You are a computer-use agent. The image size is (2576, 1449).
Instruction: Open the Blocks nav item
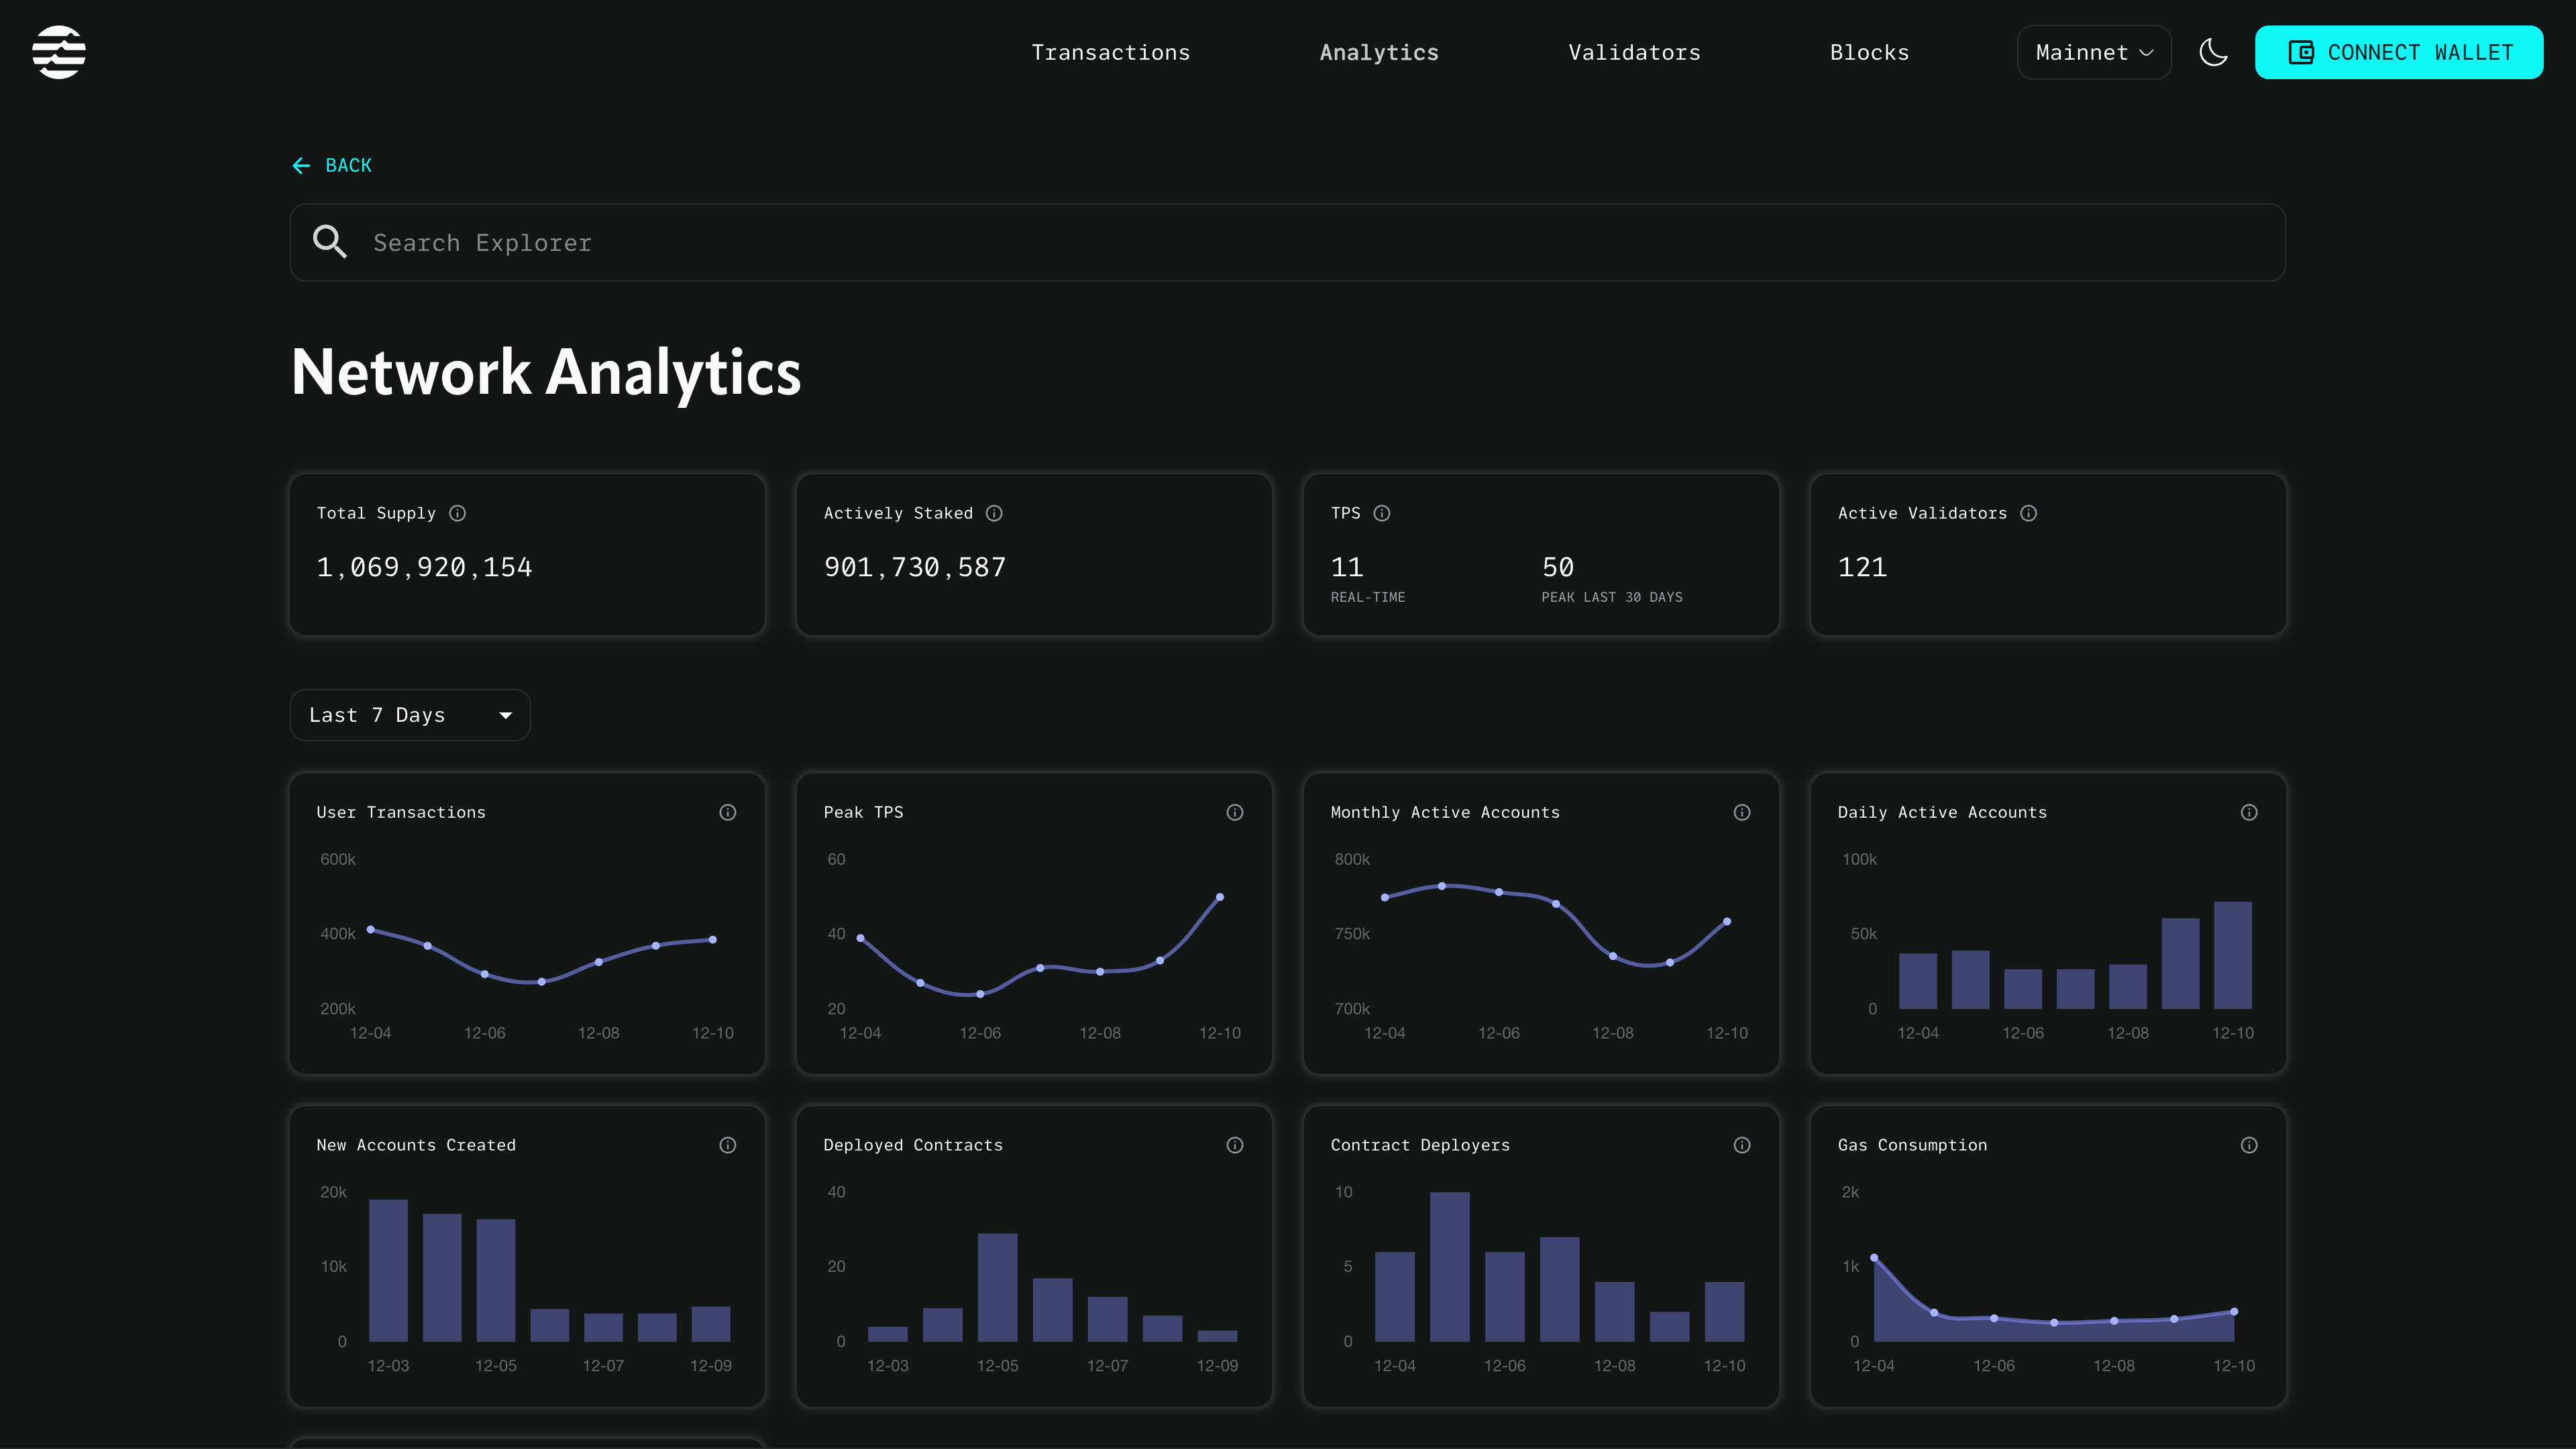point(1868,52)
